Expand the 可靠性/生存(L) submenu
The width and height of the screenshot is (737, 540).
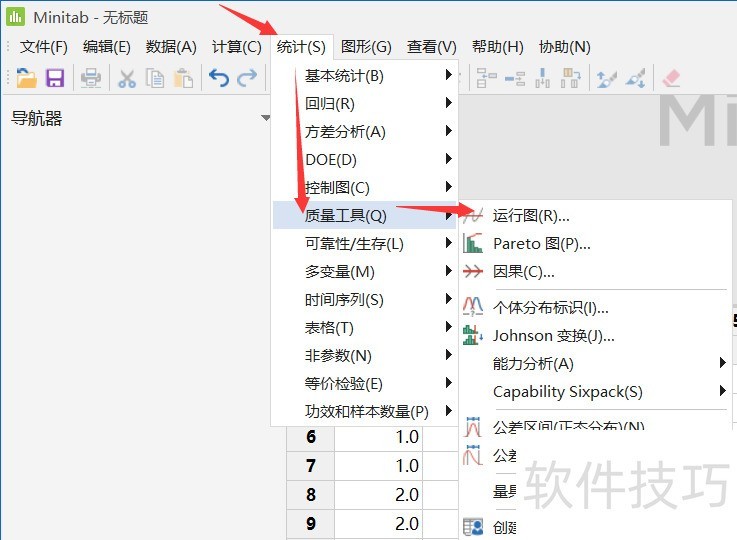364,243
